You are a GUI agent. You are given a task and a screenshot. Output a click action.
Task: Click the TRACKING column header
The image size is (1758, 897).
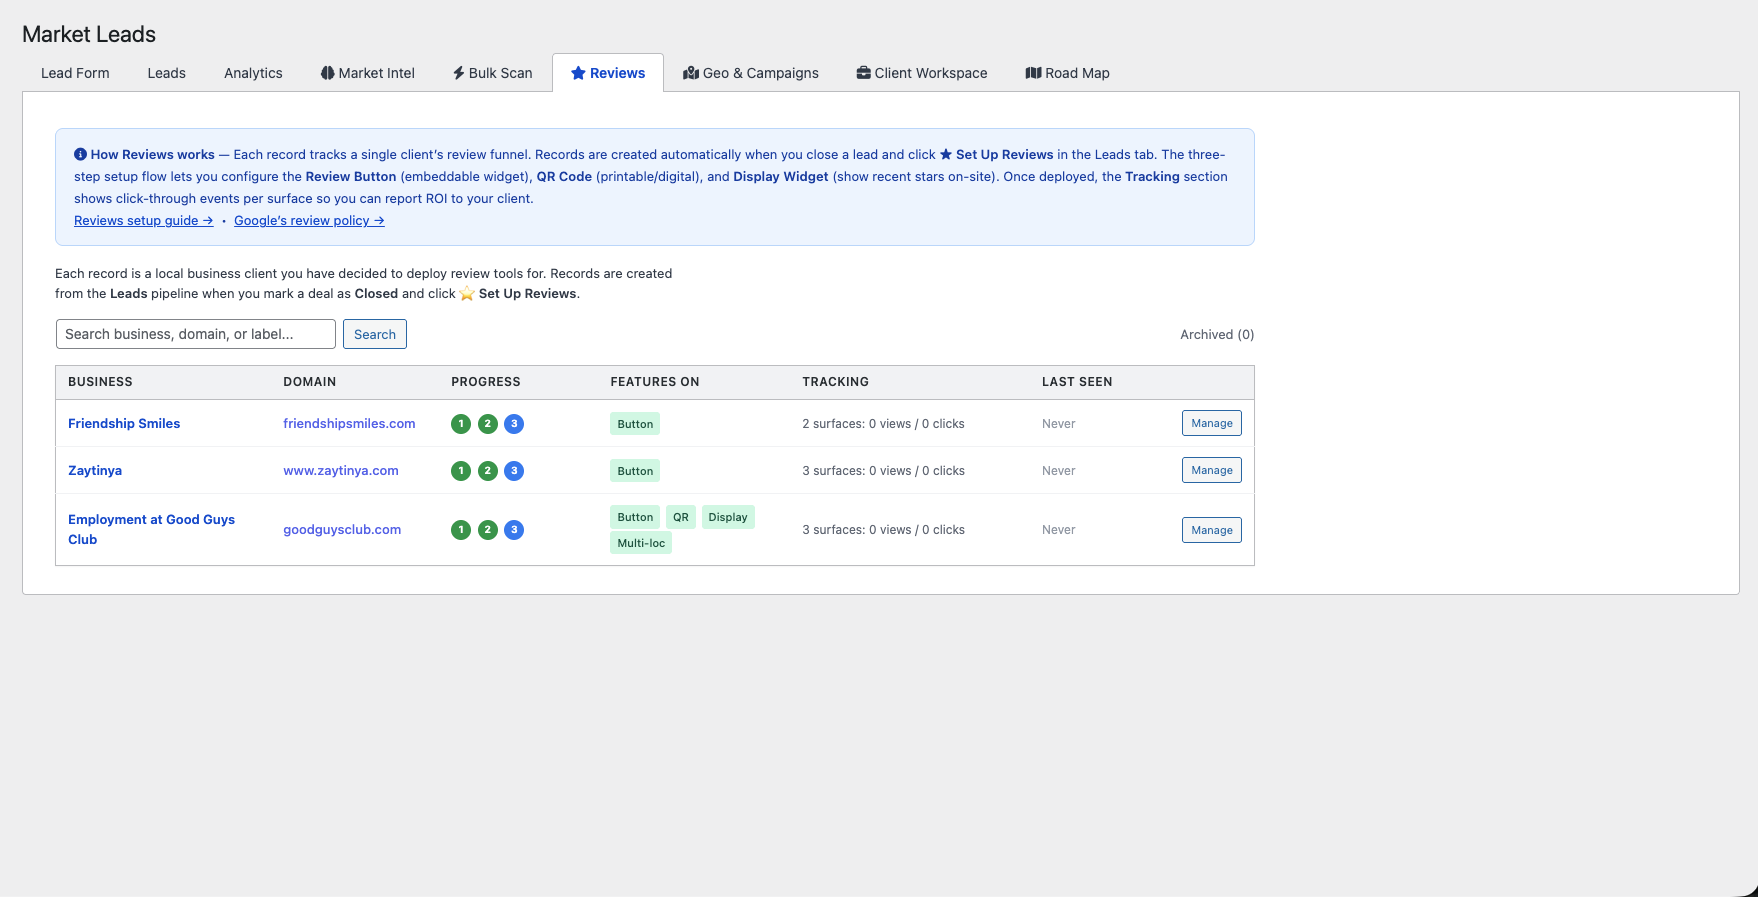[x=835, y=382]
